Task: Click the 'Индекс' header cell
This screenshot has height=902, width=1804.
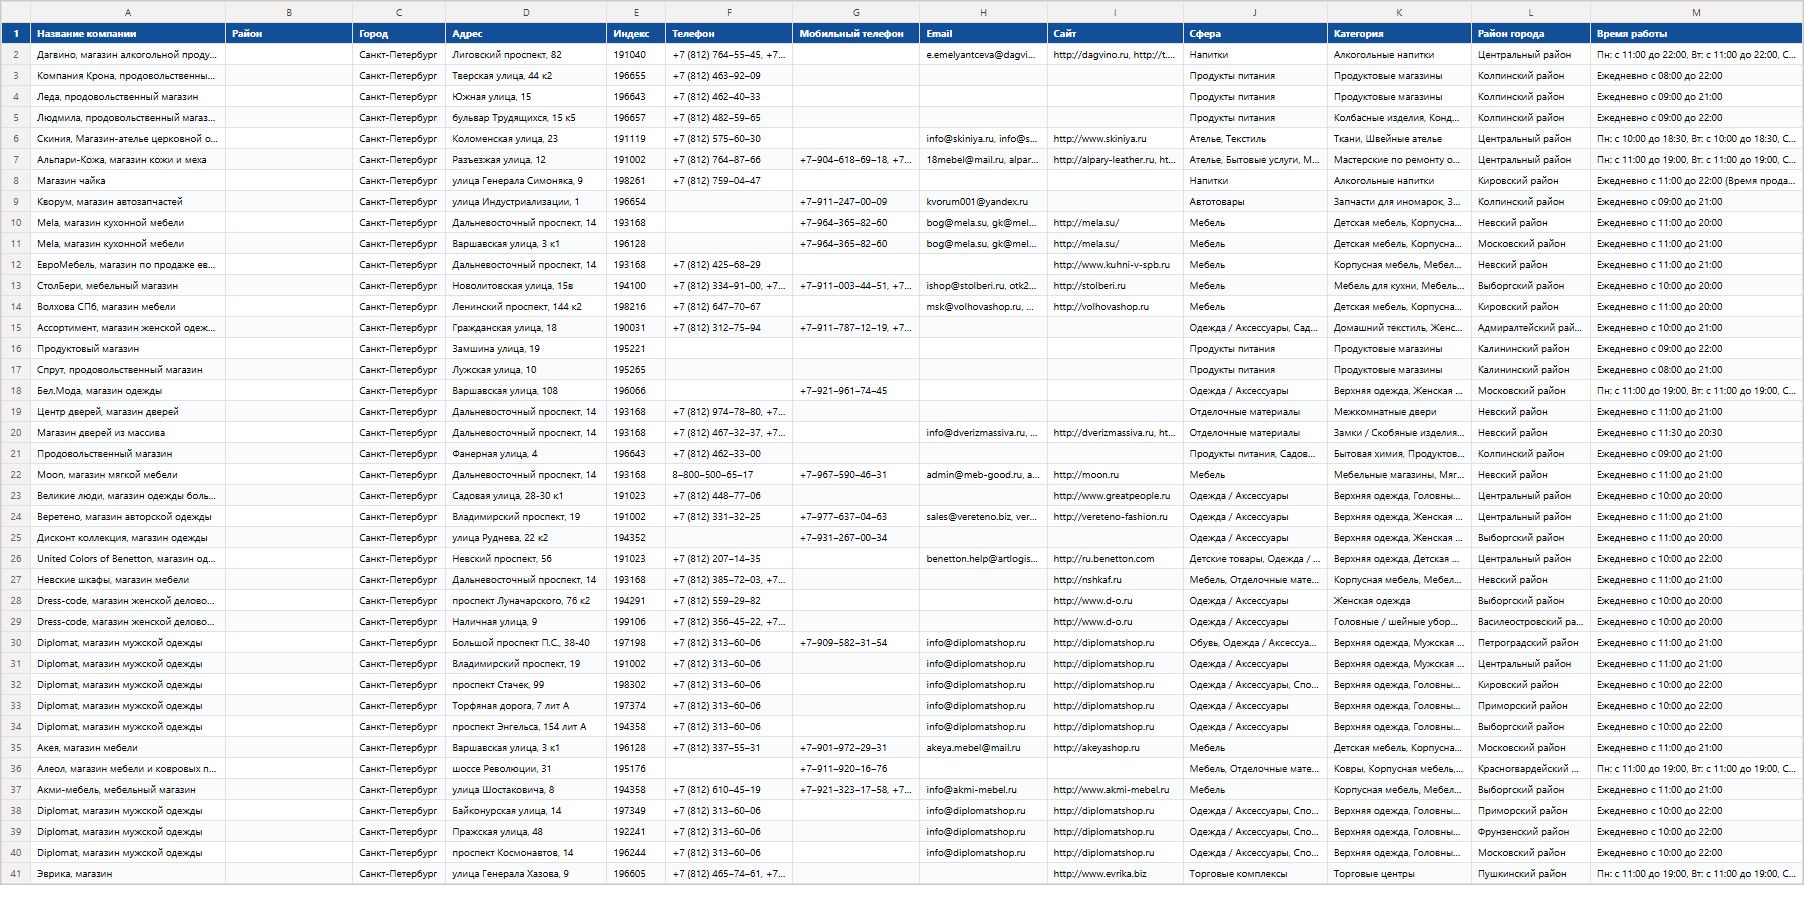Action: [636, 34]
